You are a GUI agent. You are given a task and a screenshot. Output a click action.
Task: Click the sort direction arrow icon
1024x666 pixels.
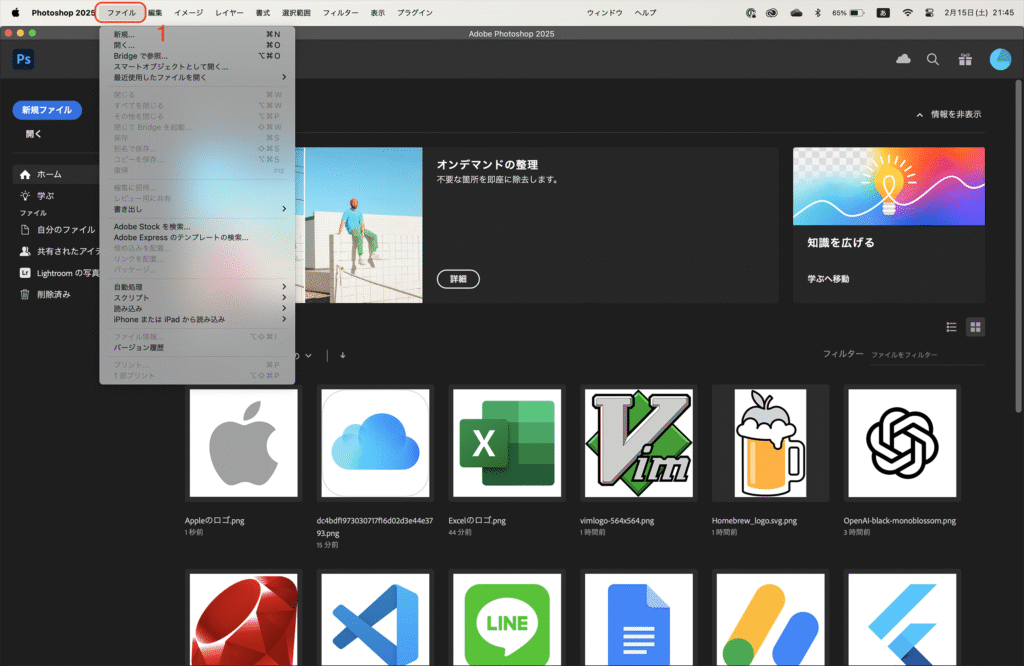(x=343, y=356)
